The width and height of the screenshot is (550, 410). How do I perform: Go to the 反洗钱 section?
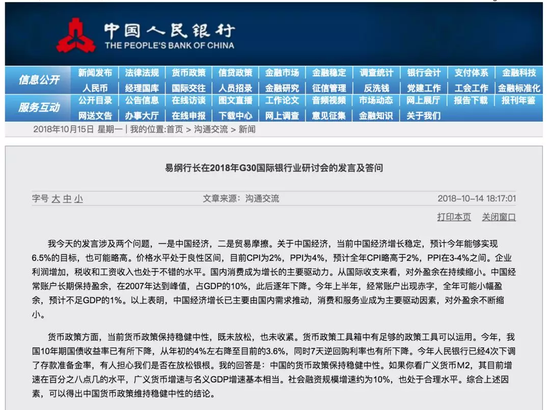376,88
